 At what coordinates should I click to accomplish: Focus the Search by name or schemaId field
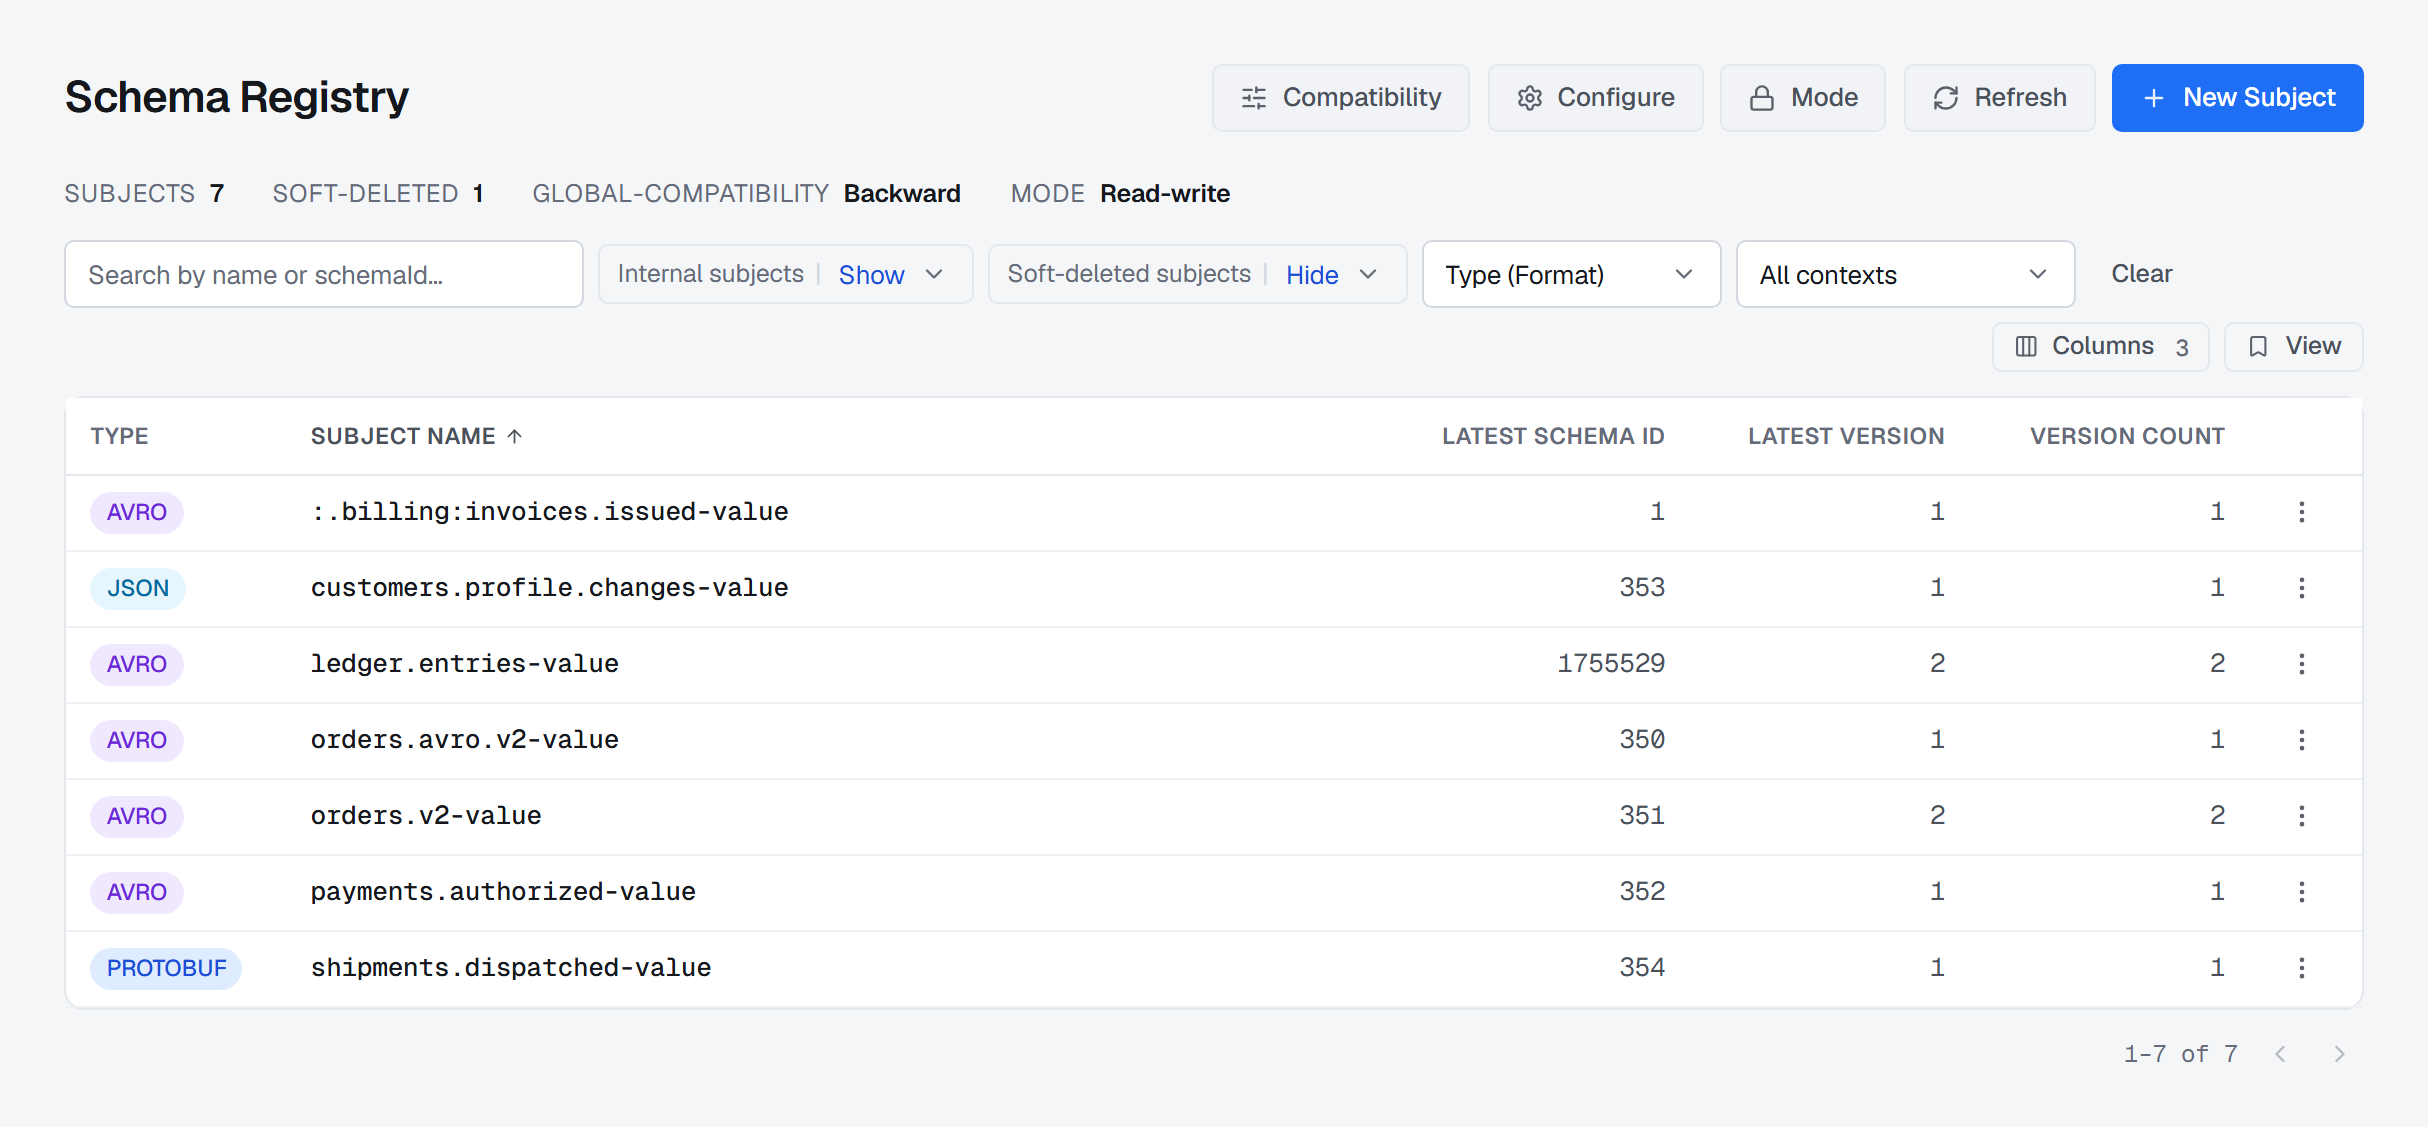[x=324, y=274]
